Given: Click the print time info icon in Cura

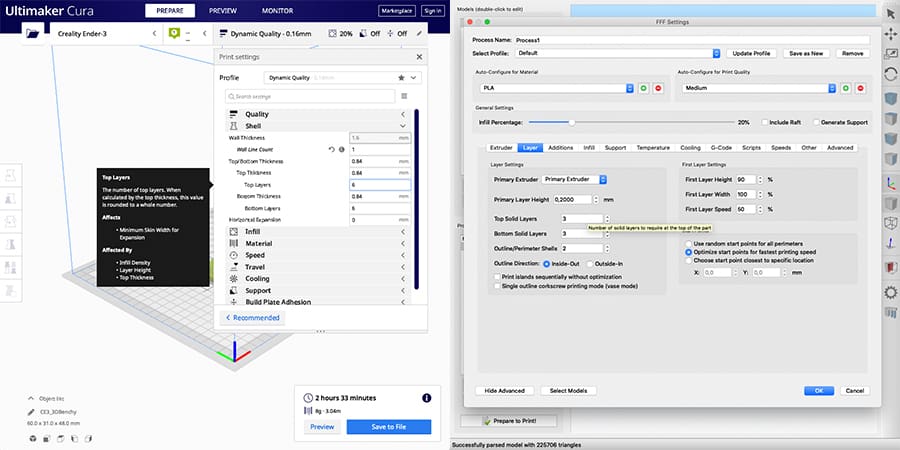Looking at the screenshot, I should [426, 398].
